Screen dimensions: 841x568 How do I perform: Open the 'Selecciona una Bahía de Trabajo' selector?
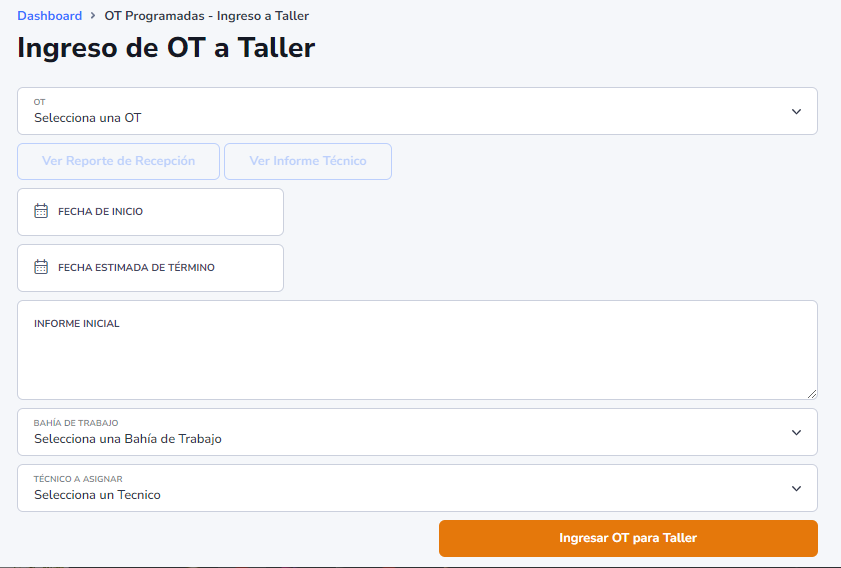coord(417,432)
